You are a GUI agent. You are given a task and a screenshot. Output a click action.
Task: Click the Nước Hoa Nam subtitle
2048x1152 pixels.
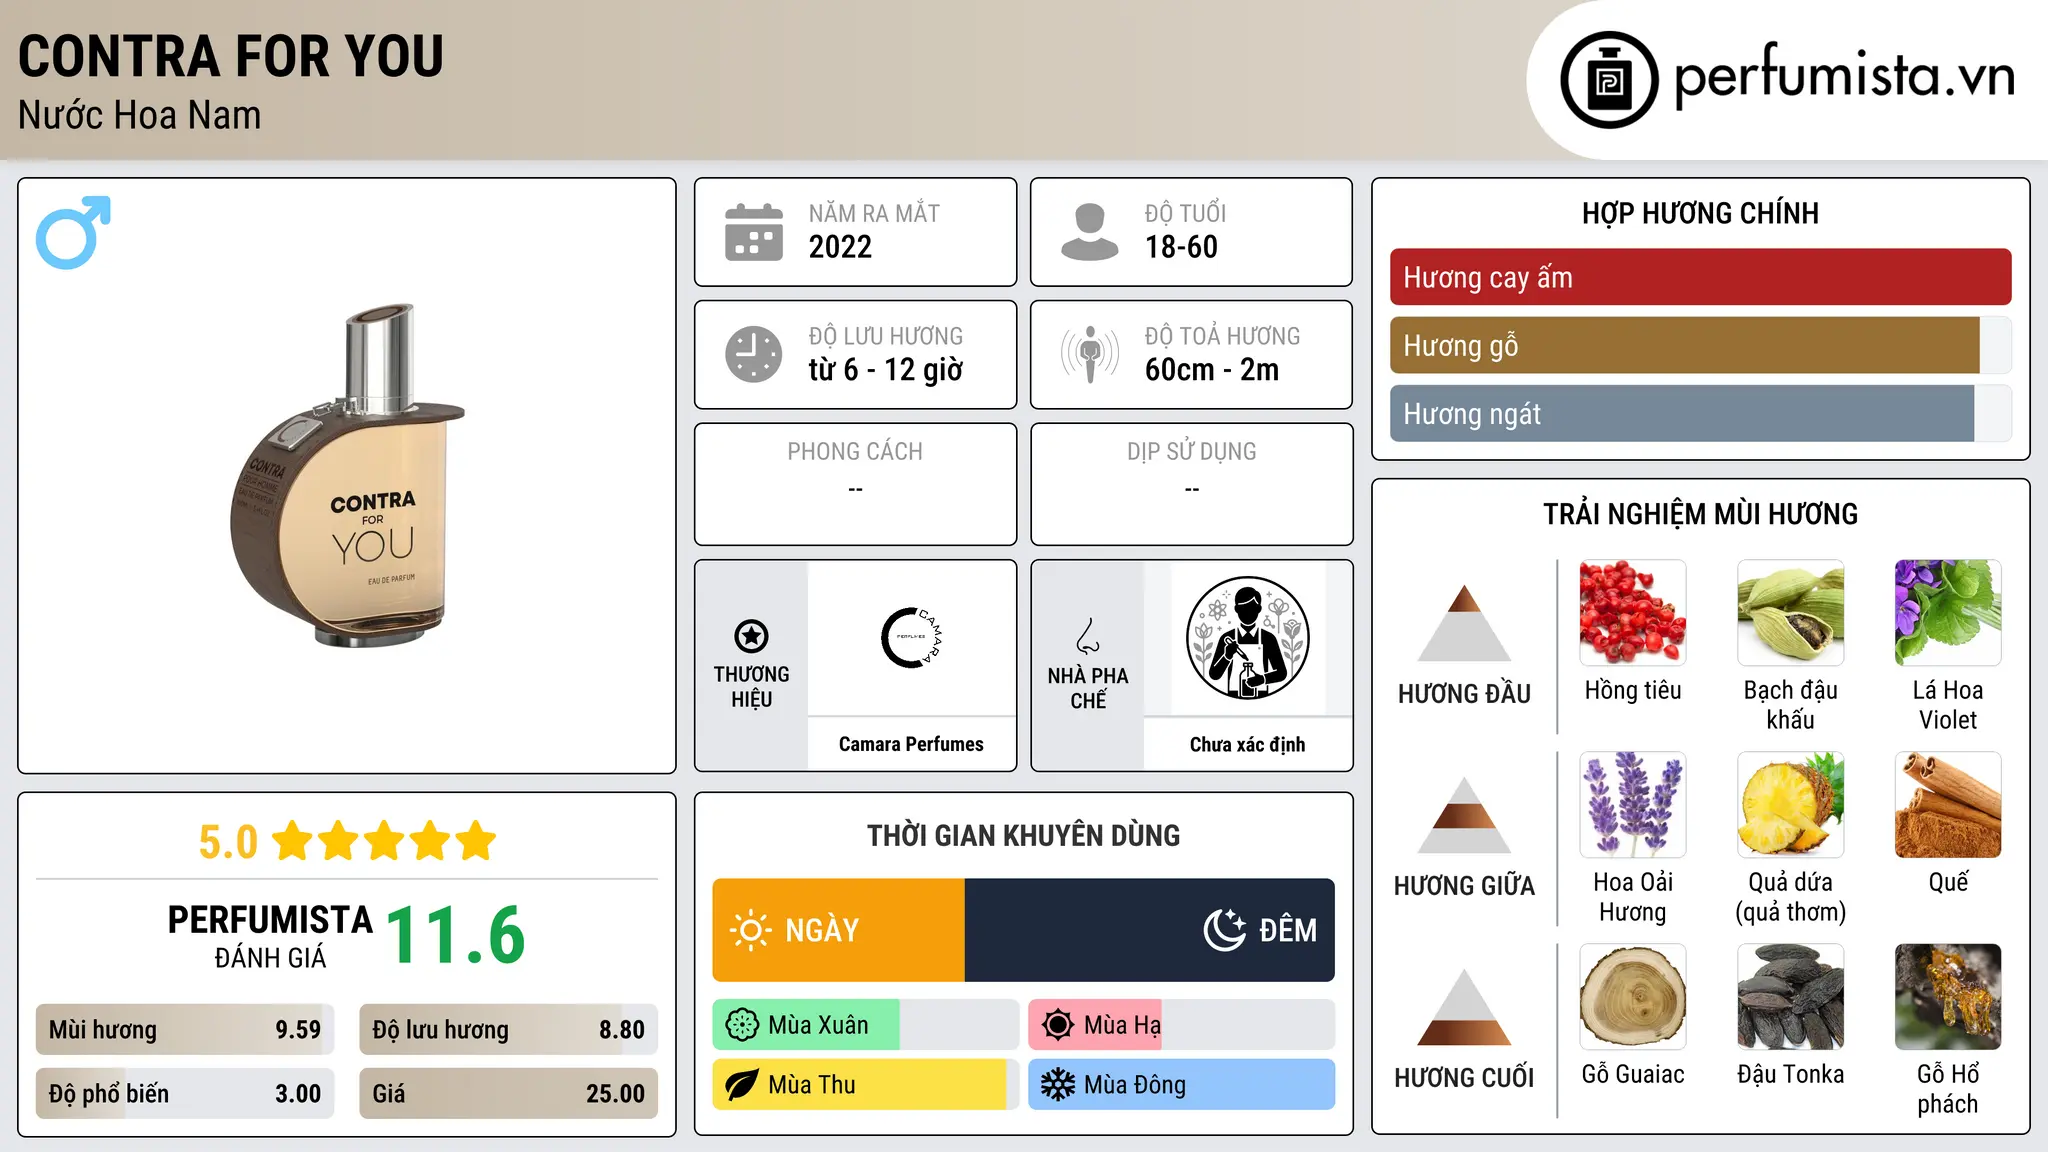point(140,115)
